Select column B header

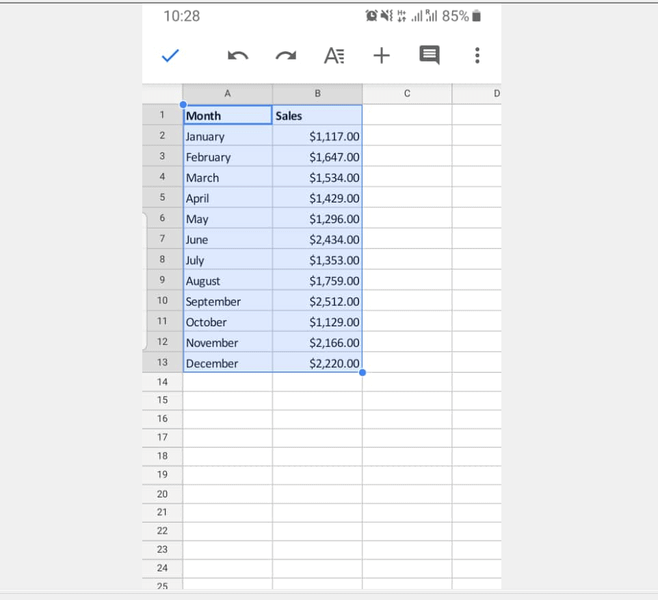pyautogui.click(x=318, y=94)
